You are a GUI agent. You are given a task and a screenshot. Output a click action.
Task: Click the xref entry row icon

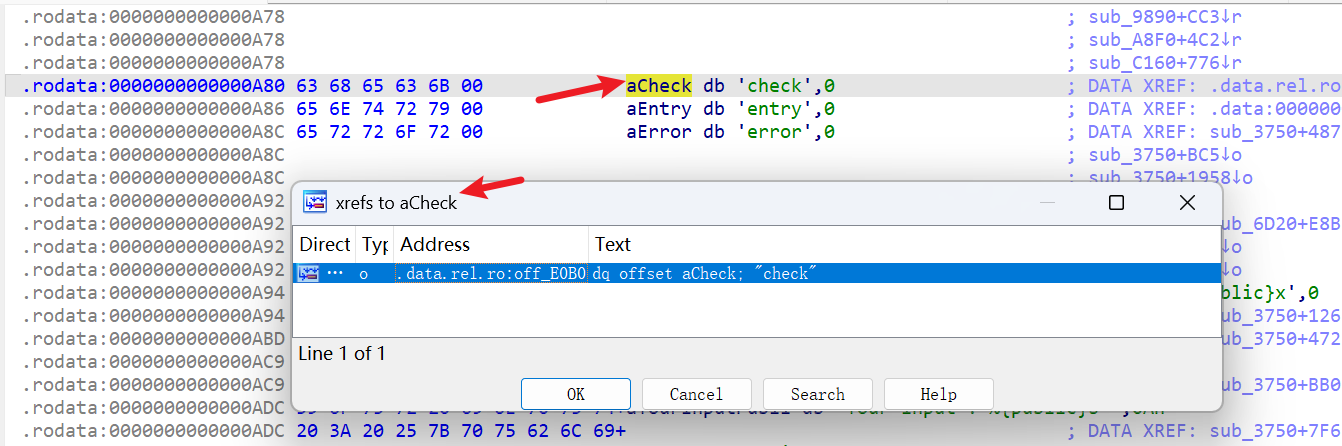point(309,273)
